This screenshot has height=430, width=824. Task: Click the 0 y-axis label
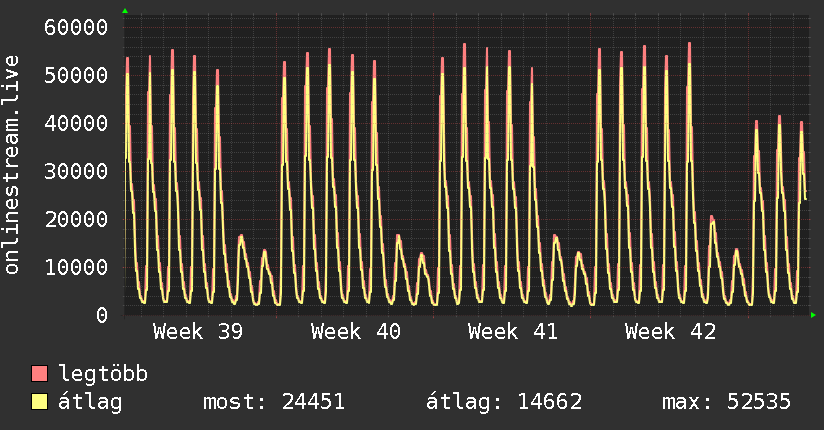tap(102, 315)
